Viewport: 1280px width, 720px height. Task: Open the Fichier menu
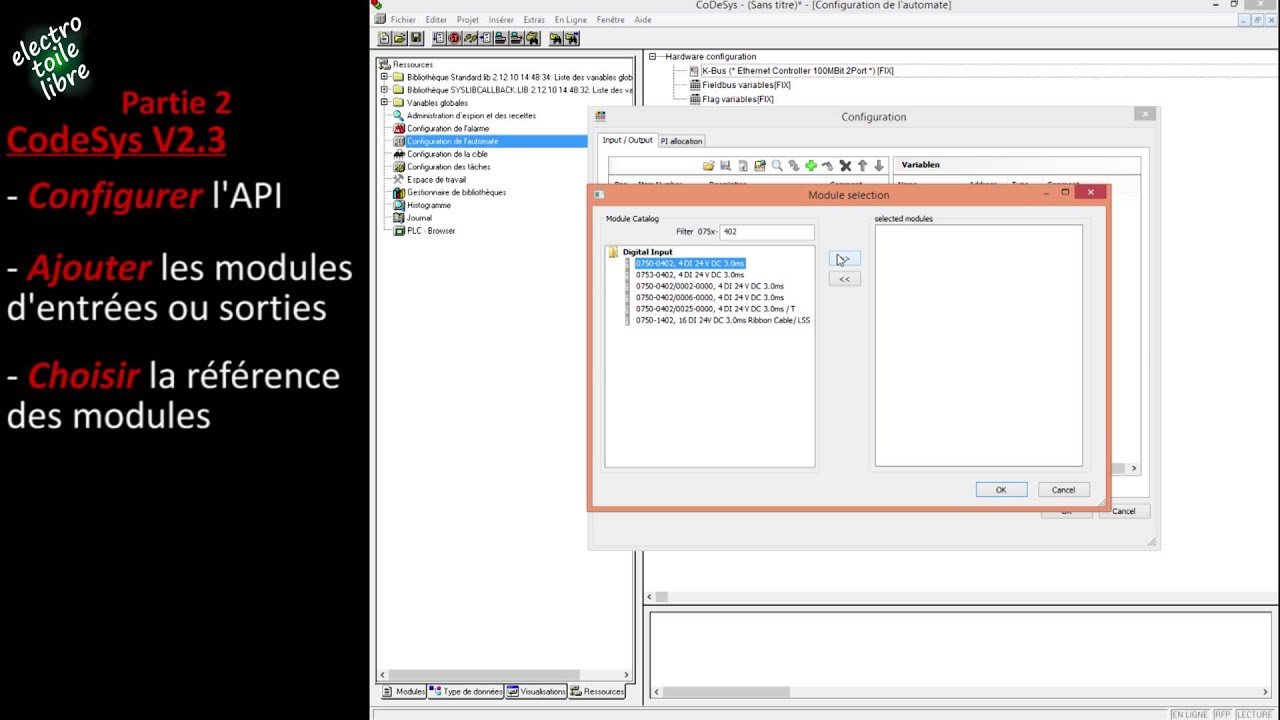(x=403, y=20)
